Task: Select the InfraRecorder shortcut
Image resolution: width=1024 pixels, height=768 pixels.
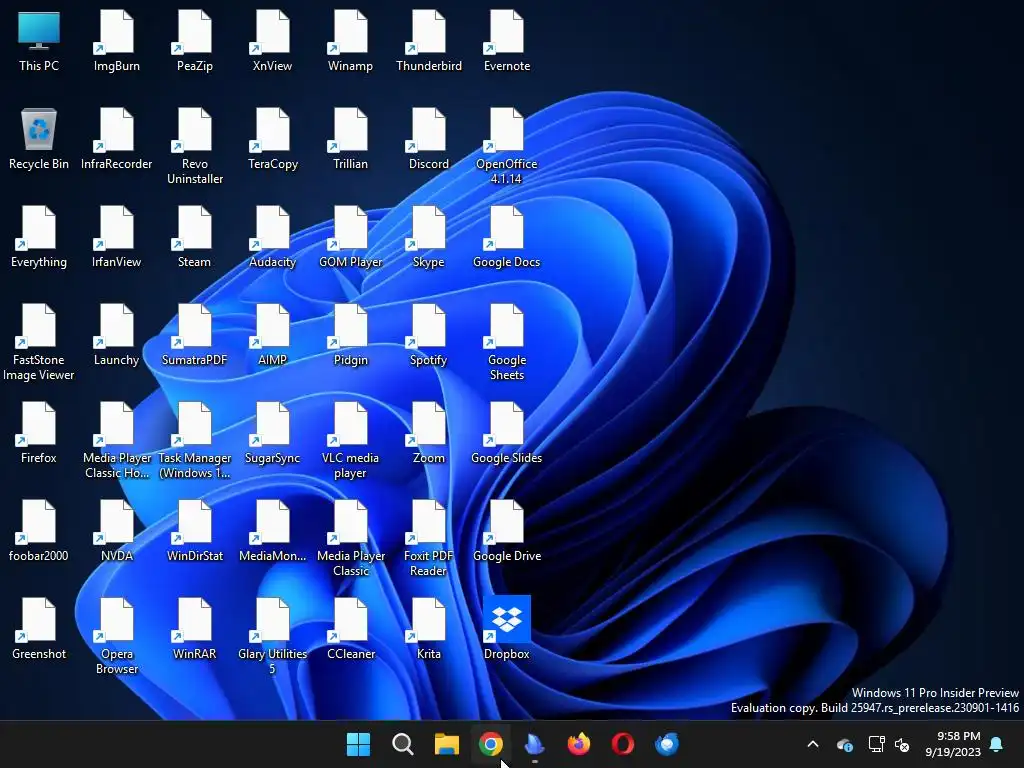Action: [116, 140]
